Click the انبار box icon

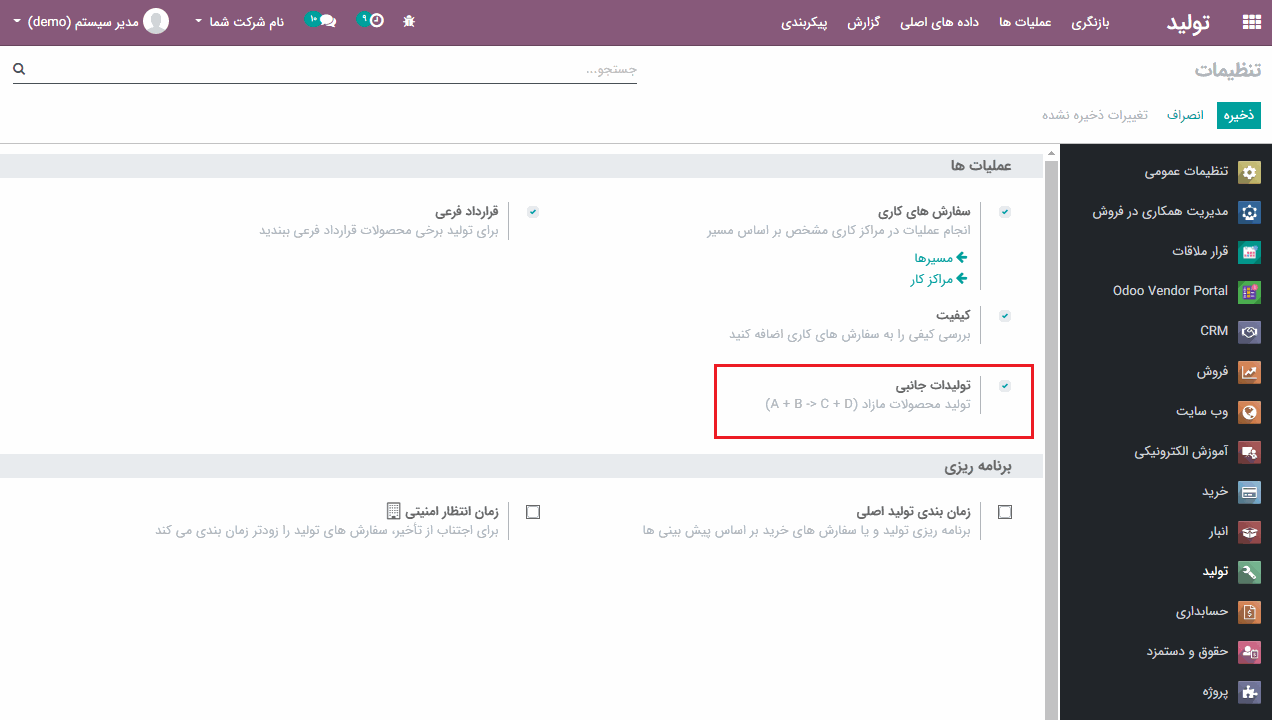click(1249, 532)
